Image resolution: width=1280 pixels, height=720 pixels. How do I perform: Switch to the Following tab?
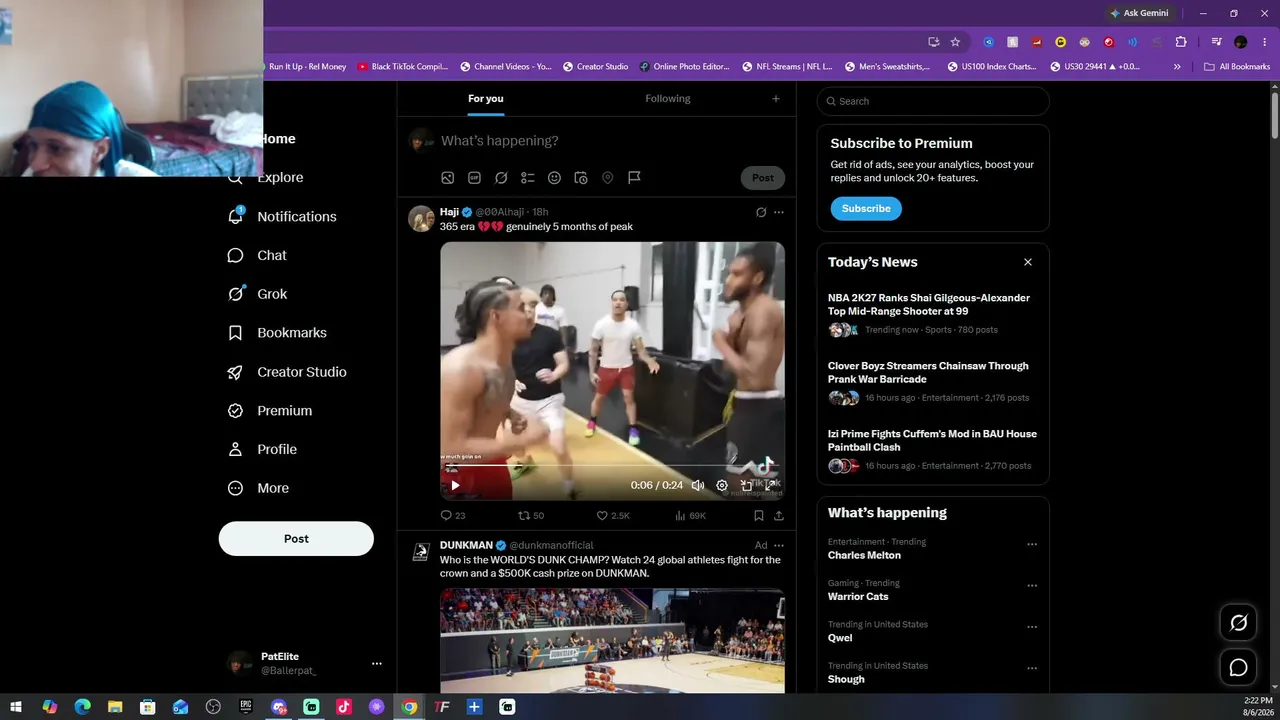pos(668,99)
